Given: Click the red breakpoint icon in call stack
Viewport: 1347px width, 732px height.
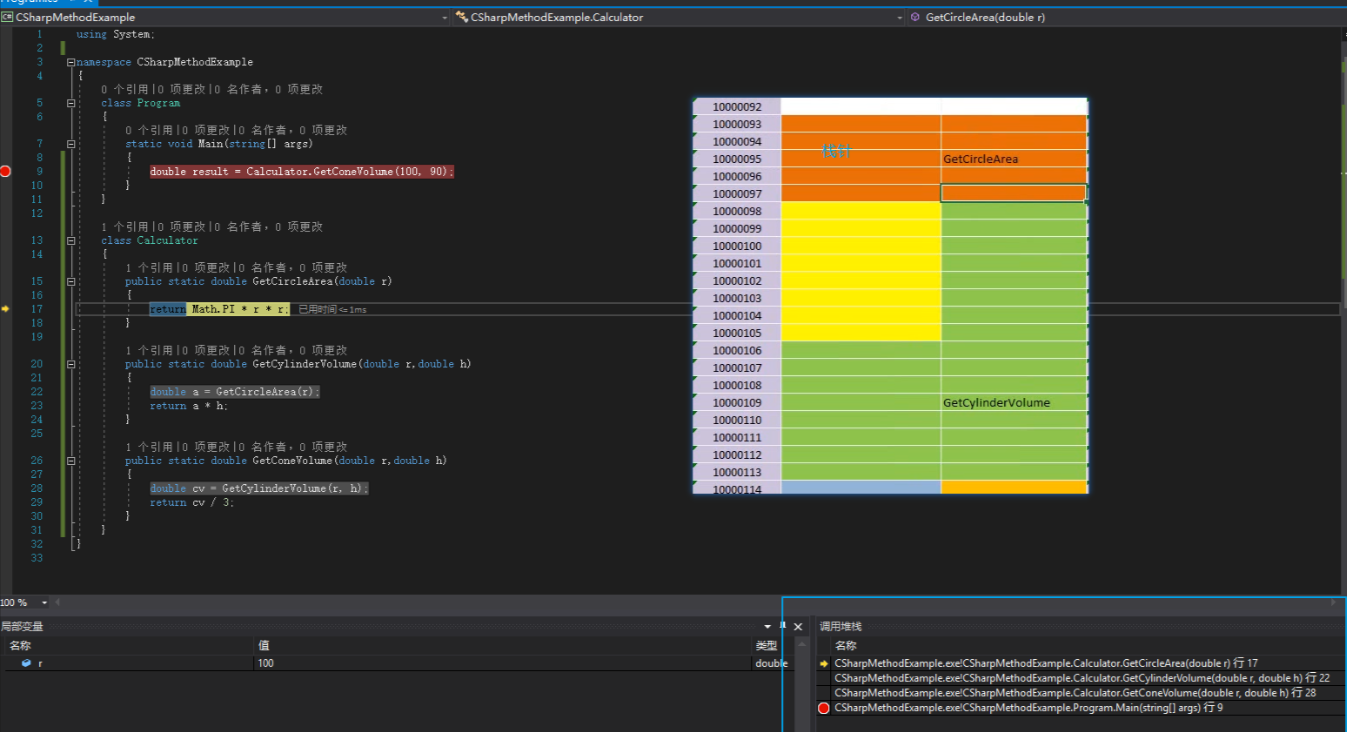Looking at the screenshot, I should [x=824, y=708].
